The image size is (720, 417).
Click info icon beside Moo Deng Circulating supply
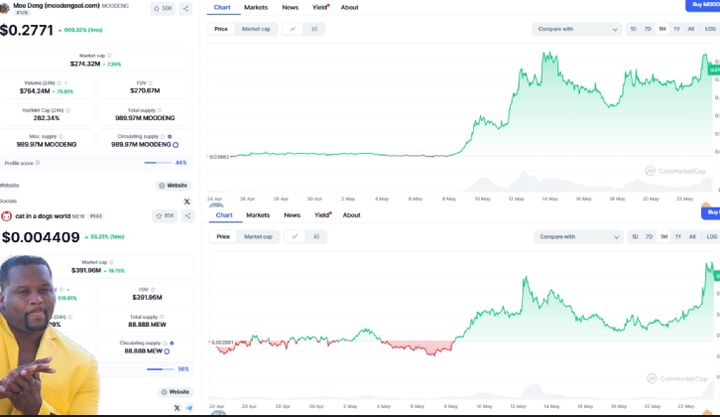tap(163, 136)
